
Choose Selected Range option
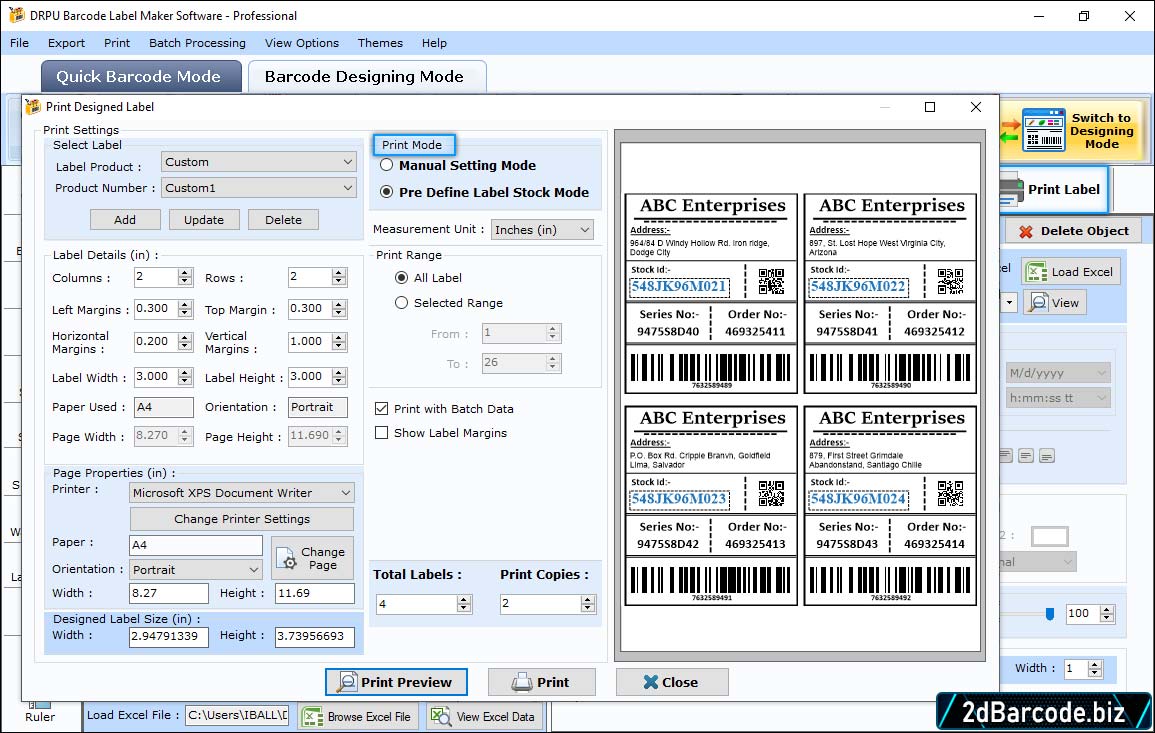click(x=401, y=303)
